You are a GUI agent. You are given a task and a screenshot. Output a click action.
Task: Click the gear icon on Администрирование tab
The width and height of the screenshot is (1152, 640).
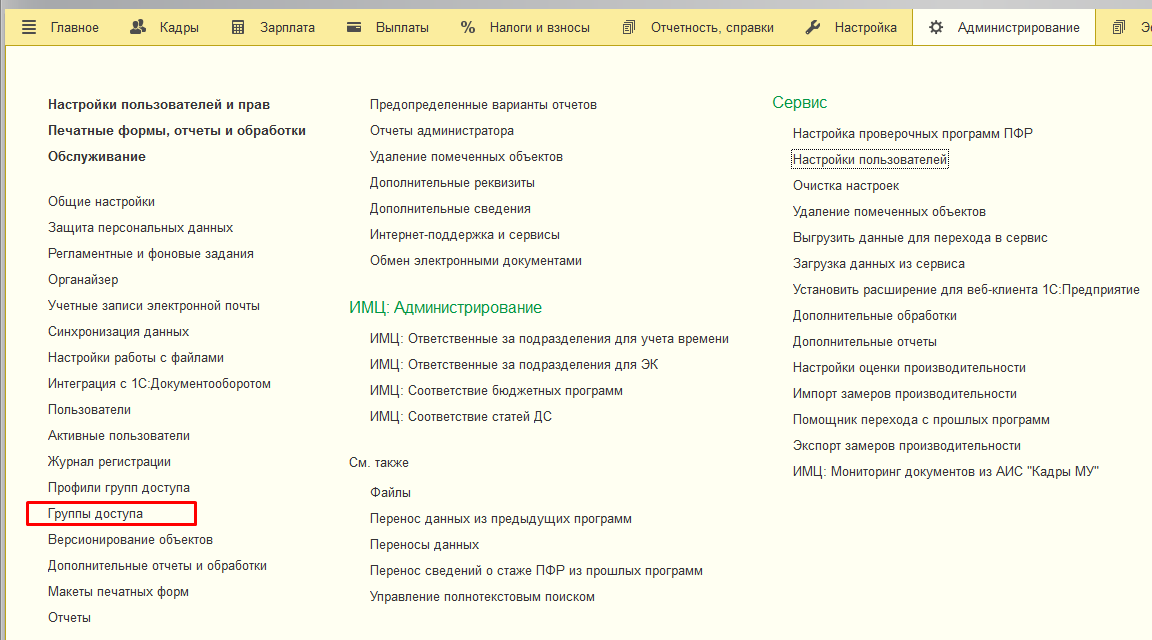[x=935, y=27]
